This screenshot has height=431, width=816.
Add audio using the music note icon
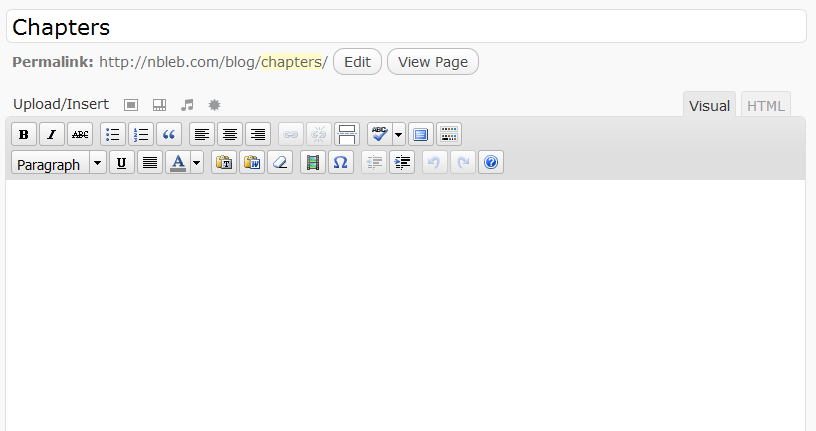[x=187, y=105]
